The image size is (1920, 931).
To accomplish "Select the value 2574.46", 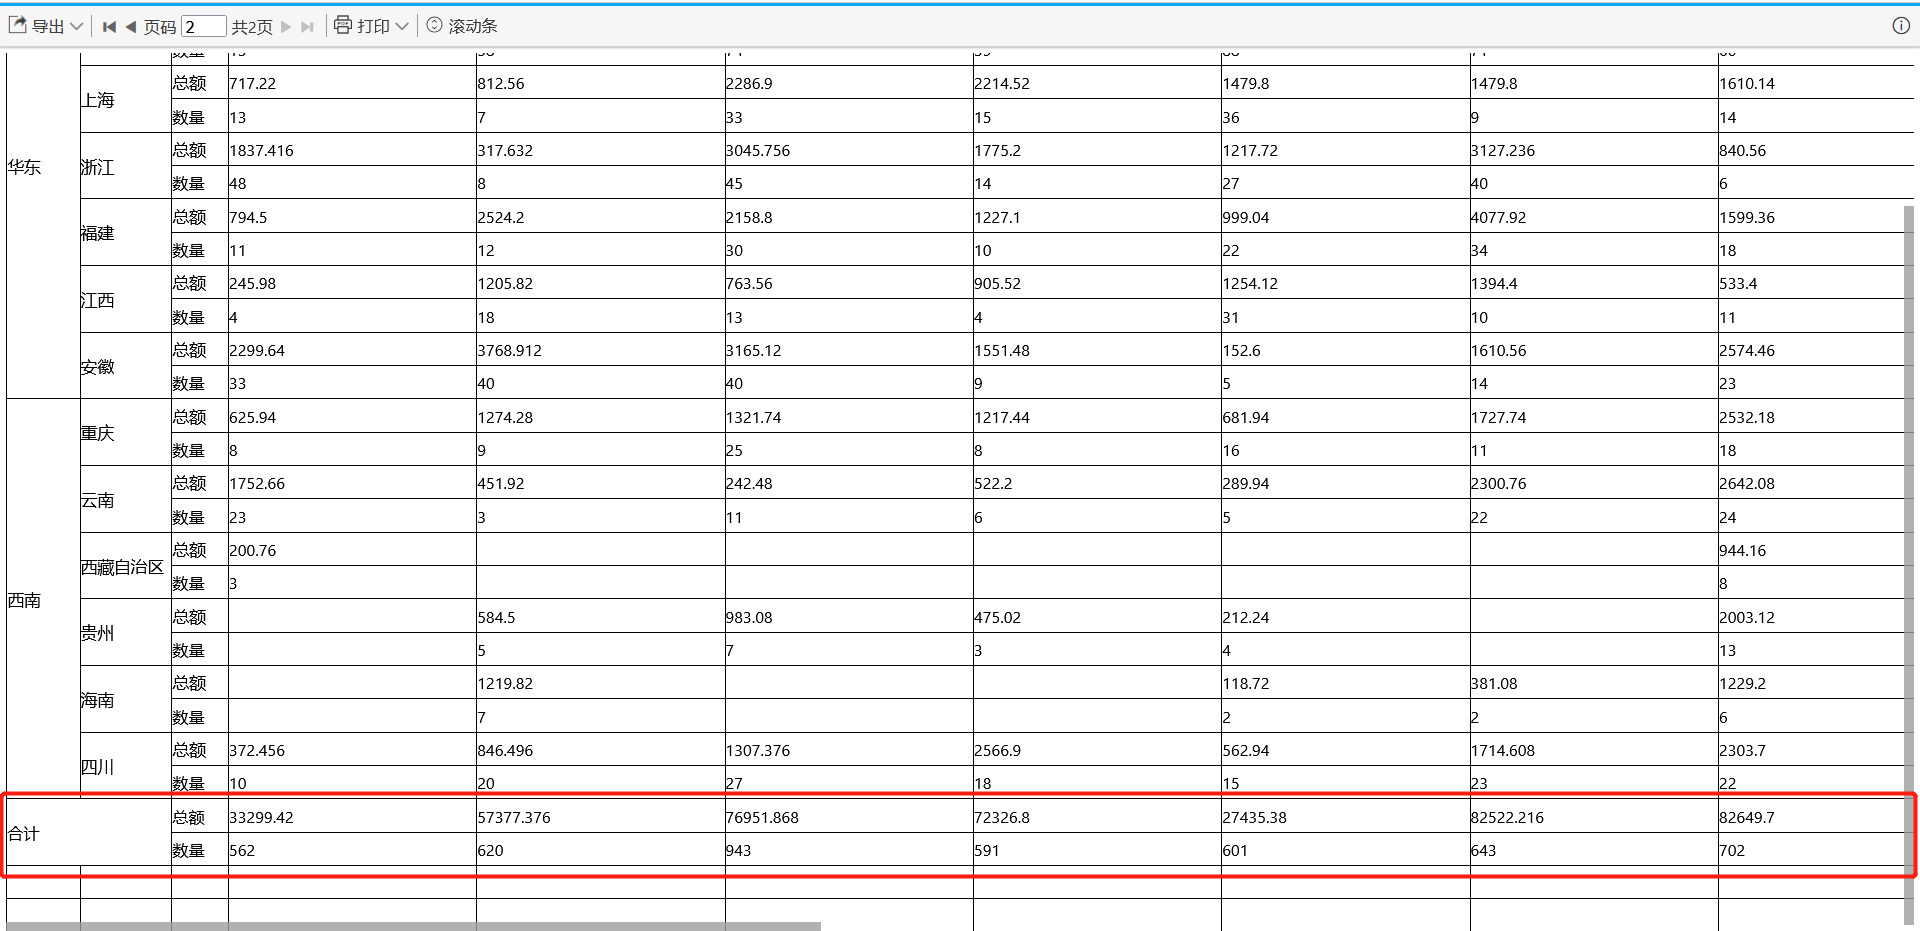I will point(1748,351).
